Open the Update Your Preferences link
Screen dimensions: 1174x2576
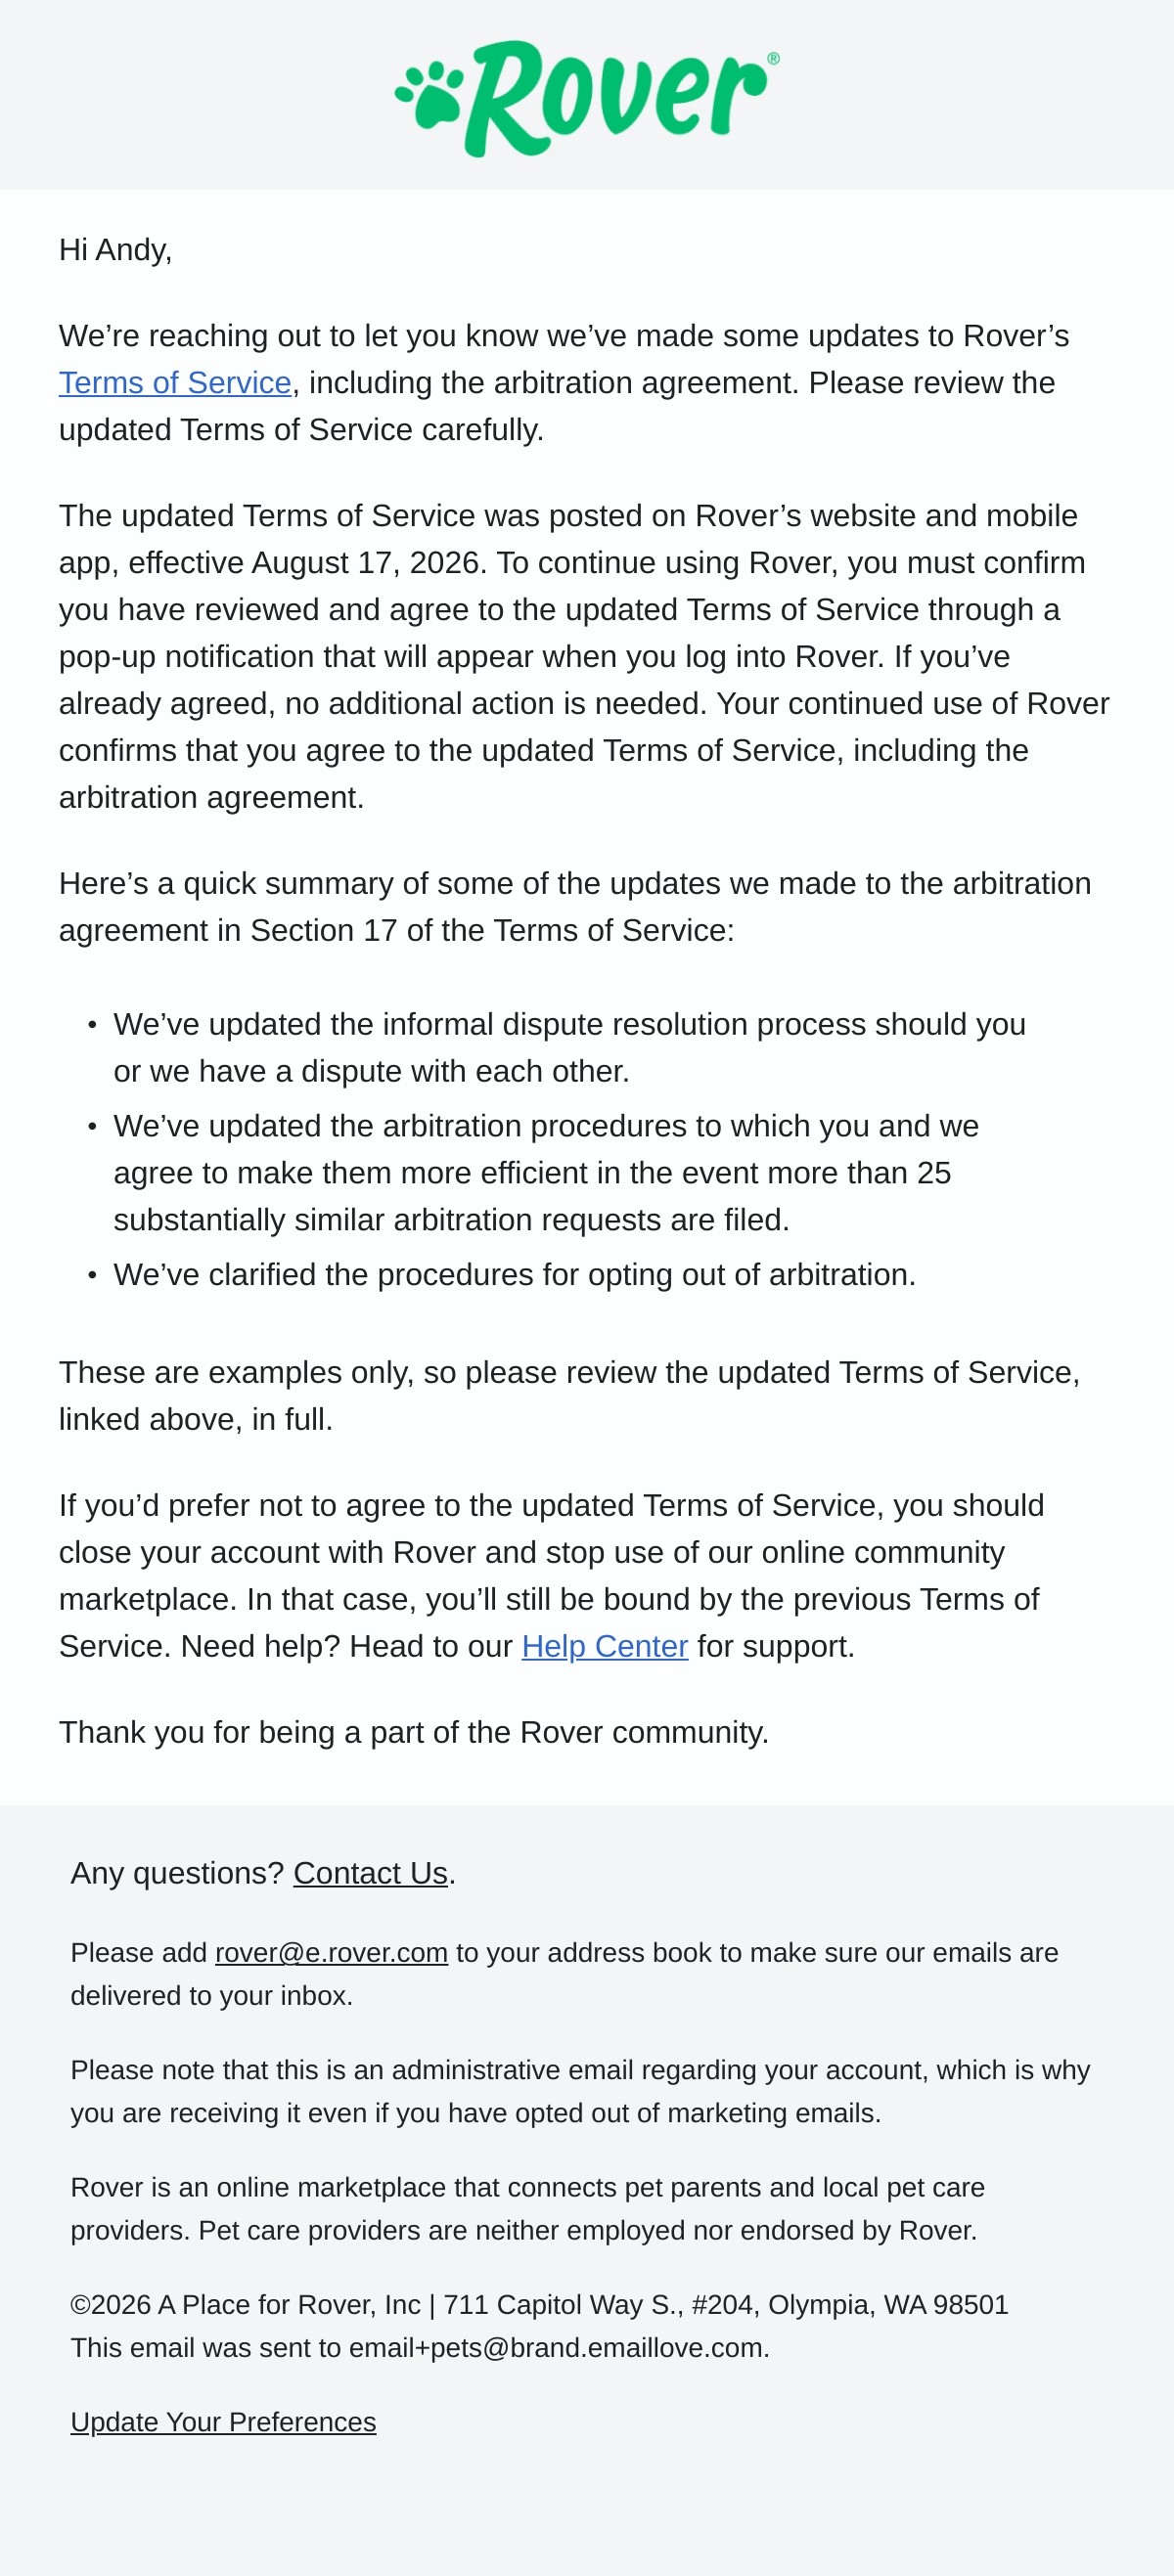(223, 2422)
